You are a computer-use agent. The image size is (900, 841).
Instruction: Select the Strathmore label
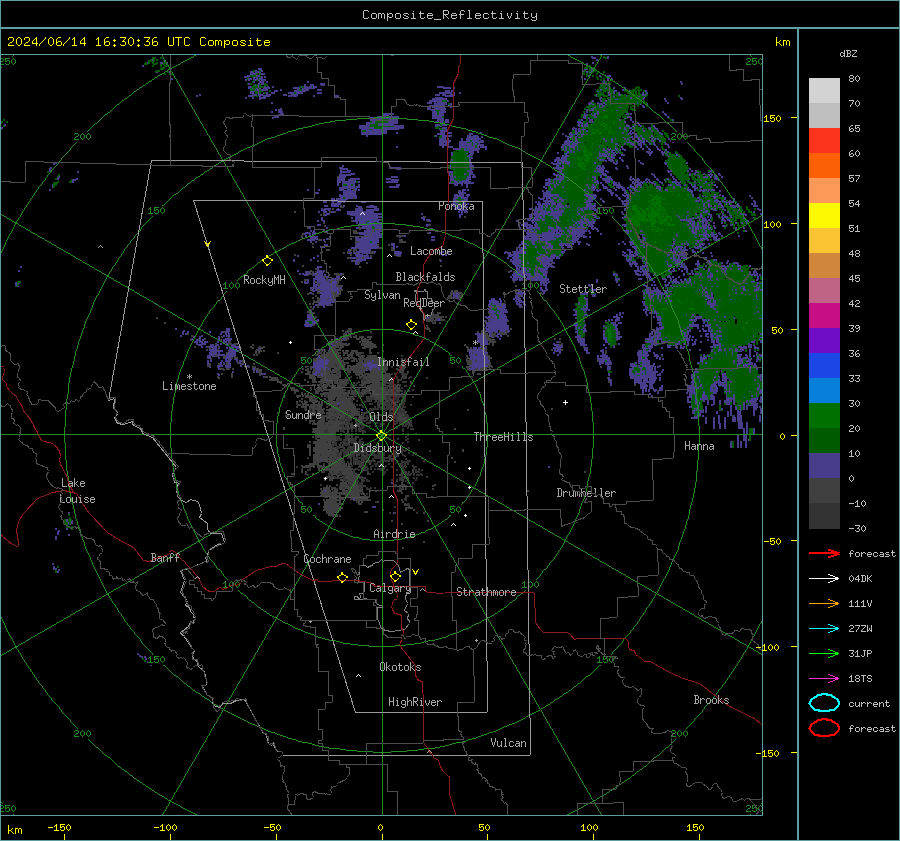coord(486,592)
